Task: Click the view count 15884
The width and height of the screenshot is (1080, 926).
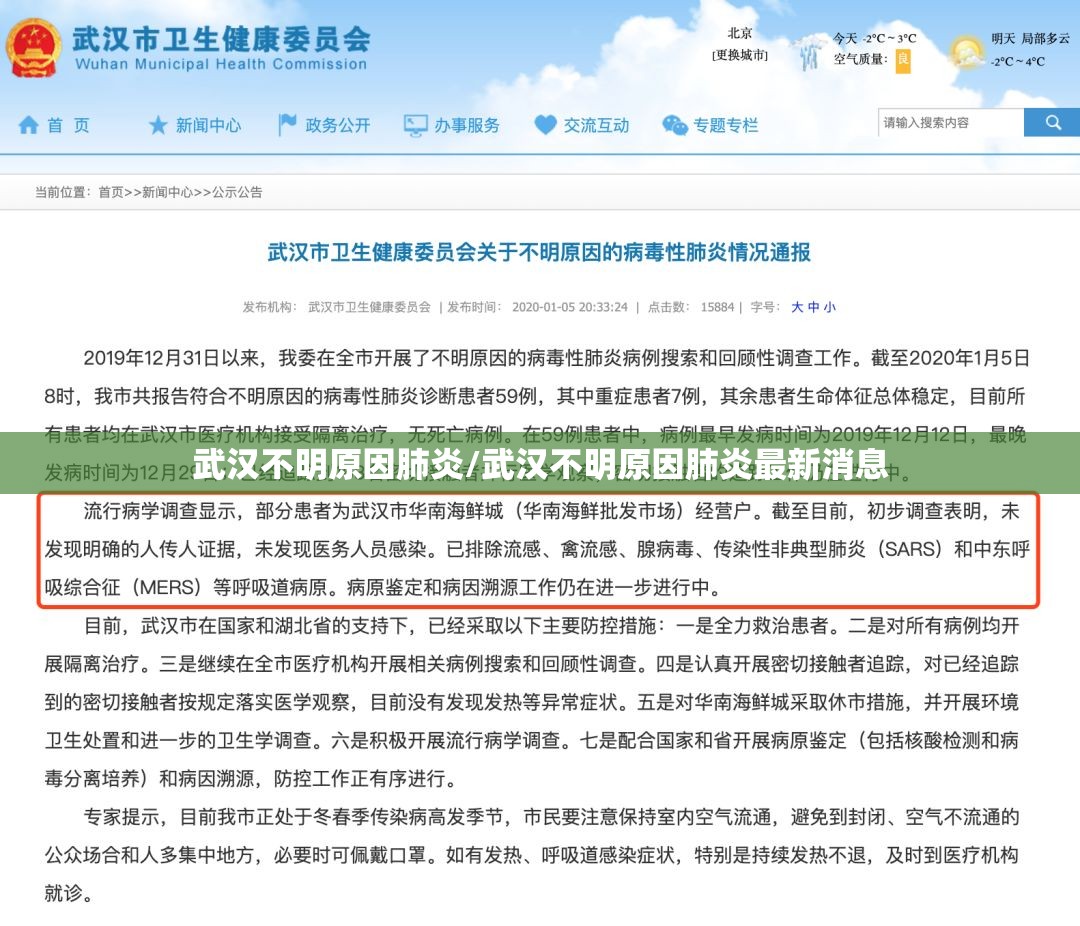Action: pyautogui.click(x=717, y=307)
